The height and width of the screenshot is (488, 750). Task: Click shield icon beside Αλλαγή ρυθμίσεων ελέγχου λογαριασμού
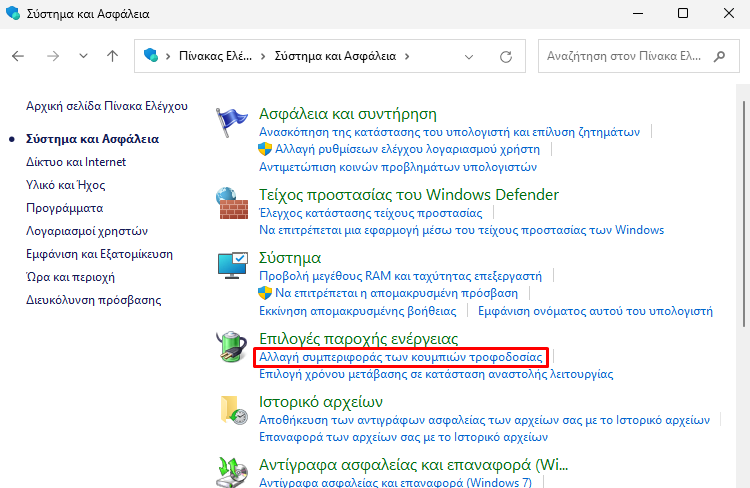point(265,149)
